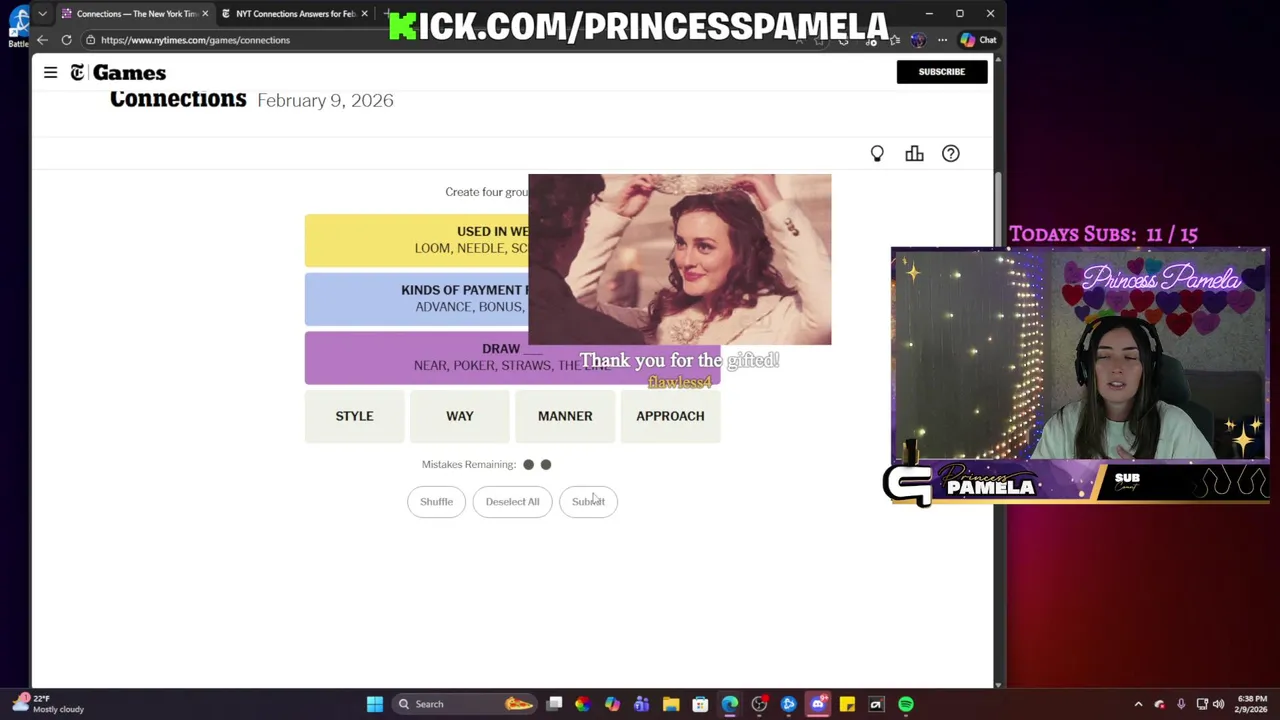Click the volume speaker tray icon
The image size is (1280, 720).
(1218, 704)
